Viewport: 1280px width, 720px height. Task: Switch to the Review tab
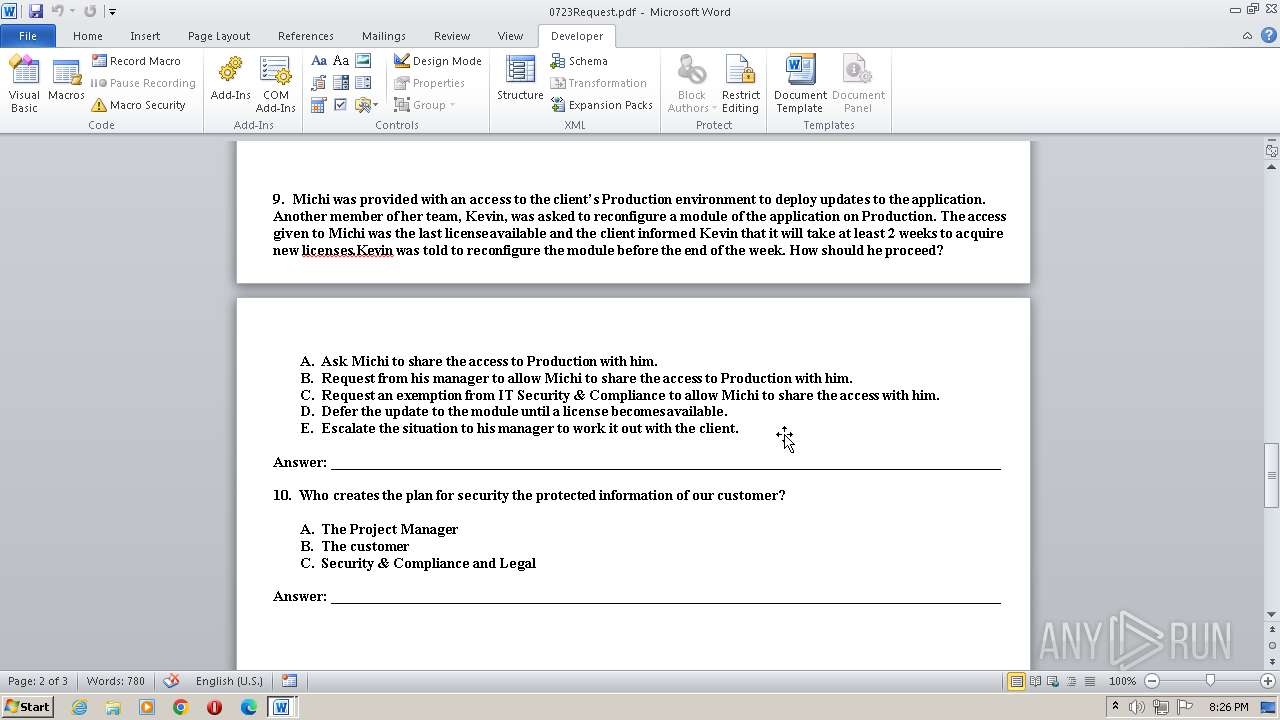click(452, 36)
